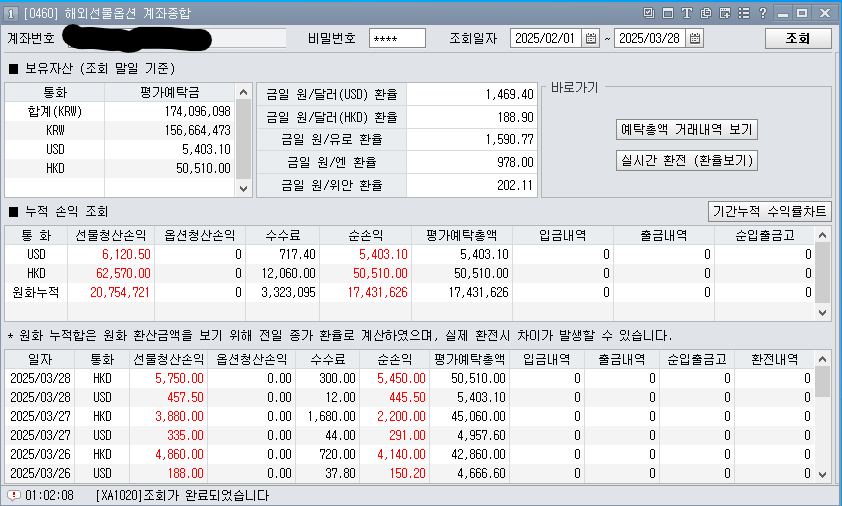Click the 평가예탁금 column header
This screenshot has width=842, height=506.
(x=170, y=92)
